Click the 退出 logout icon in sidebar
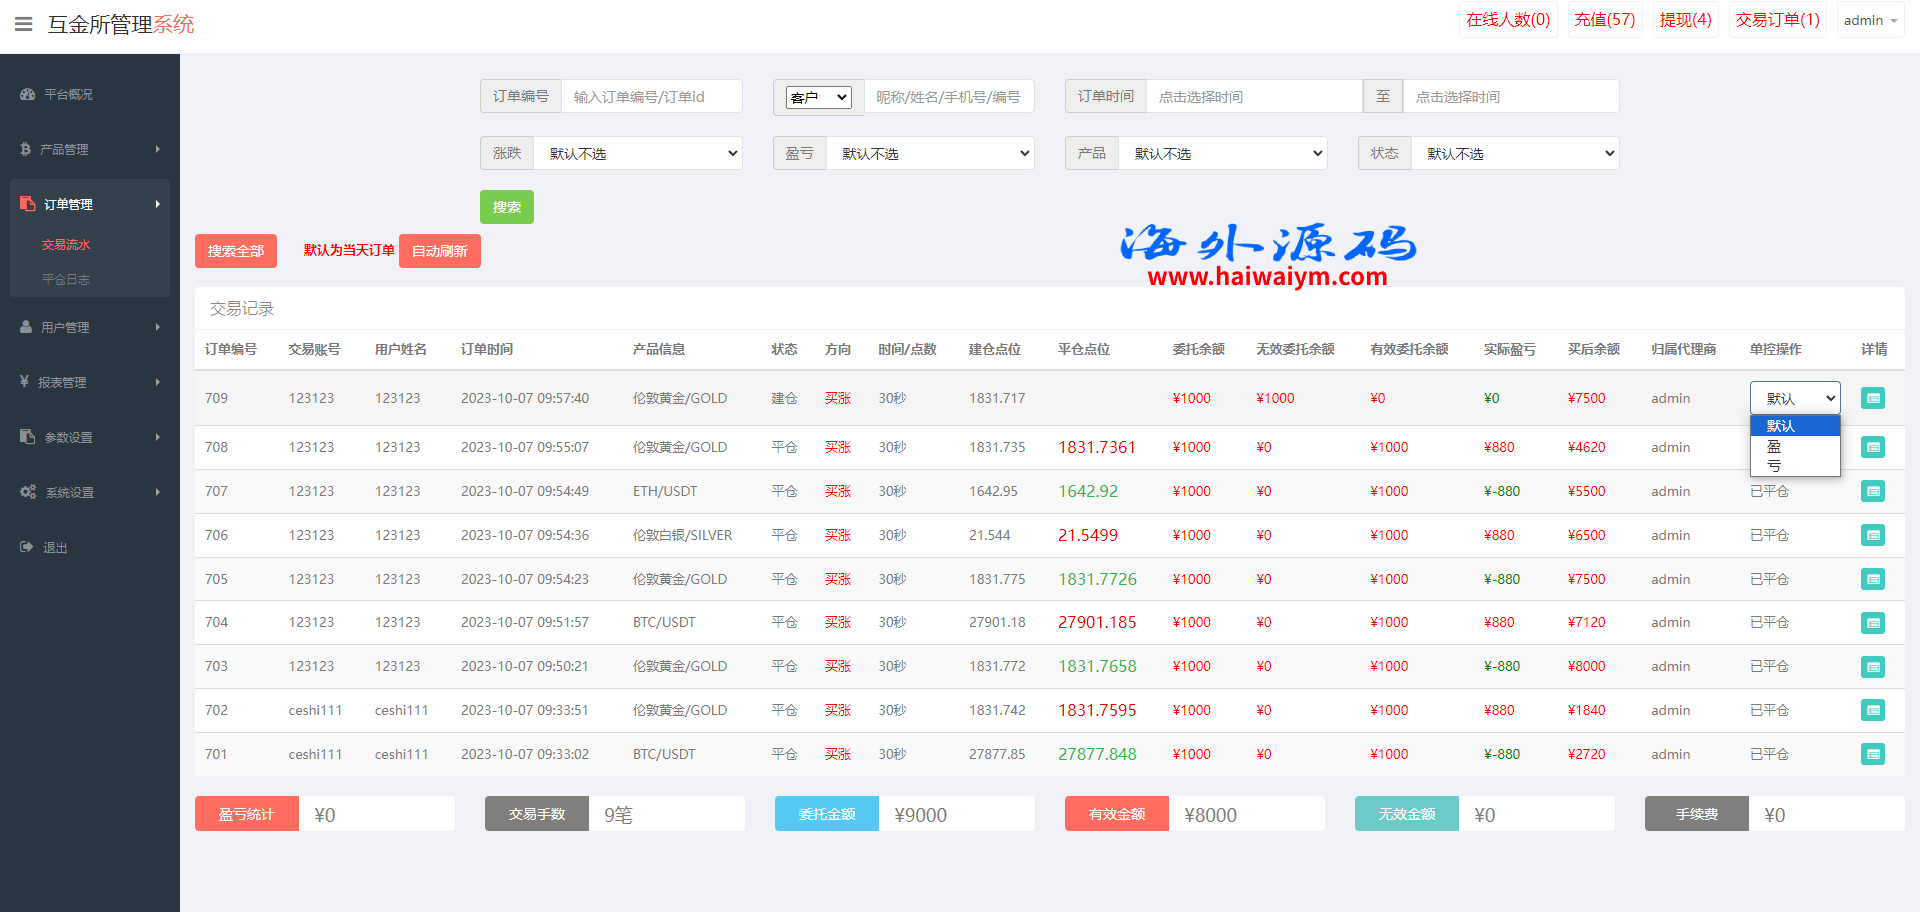 (x=27, y=547)
